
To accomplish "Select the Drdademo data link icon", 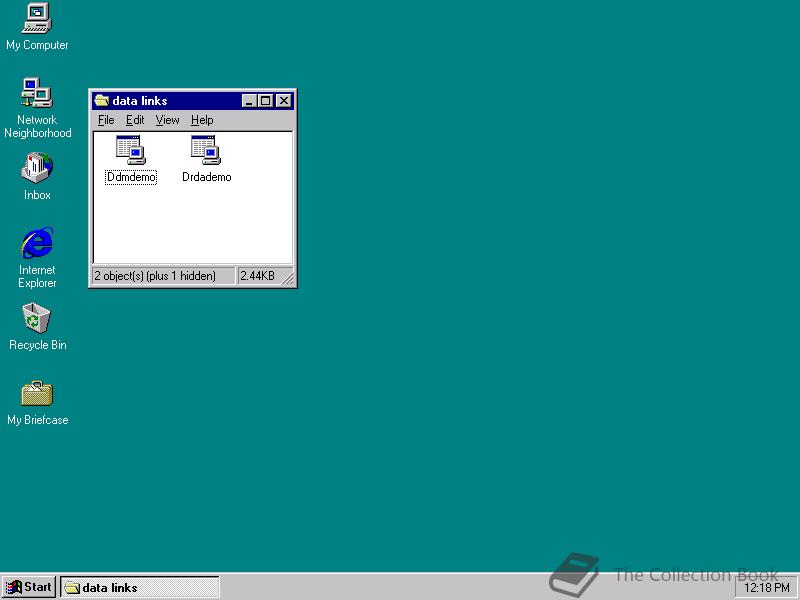I will (x=206, y=149).
